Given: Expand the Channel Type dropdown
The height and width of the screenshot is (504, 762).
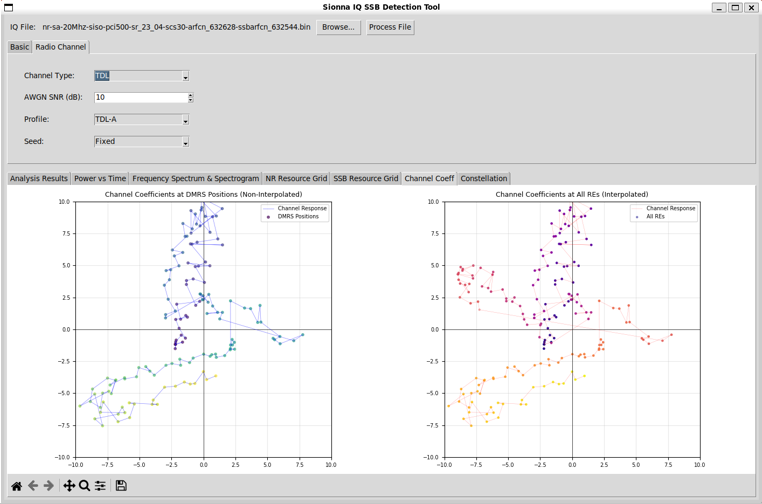Looking at the screenshot, I should [x=185, y=76].
